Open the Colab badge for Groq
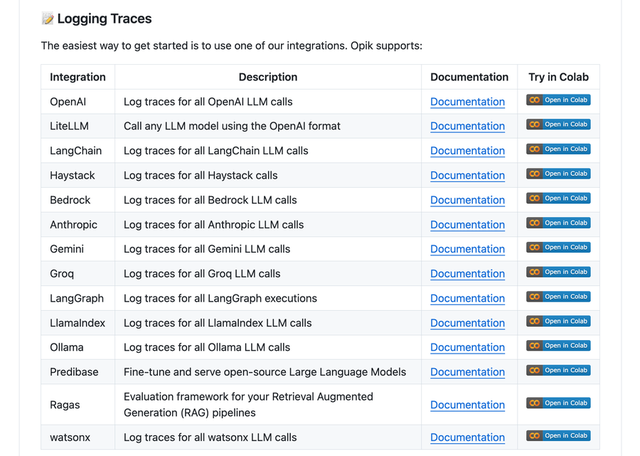 click(558, 272)
